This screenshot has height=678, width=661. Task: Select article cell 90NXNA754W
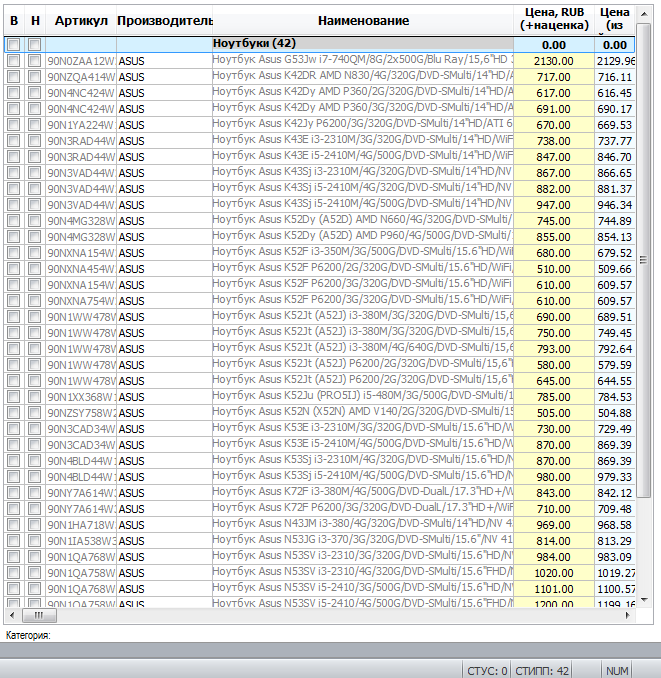pos(81,301)
